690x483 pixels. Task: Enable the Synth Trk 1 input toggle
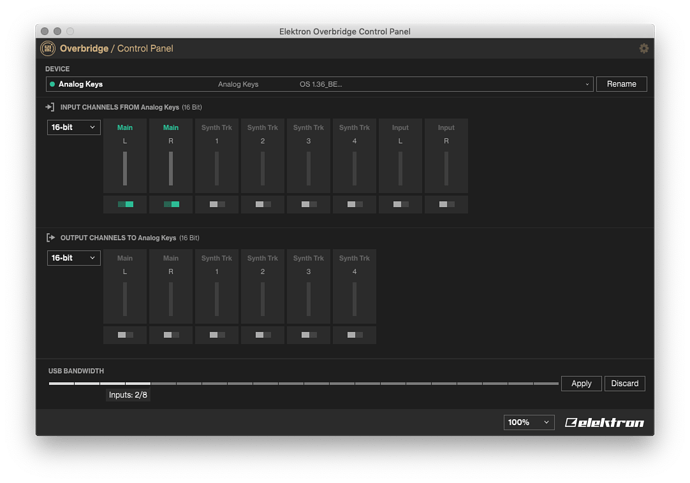point(217,204)
